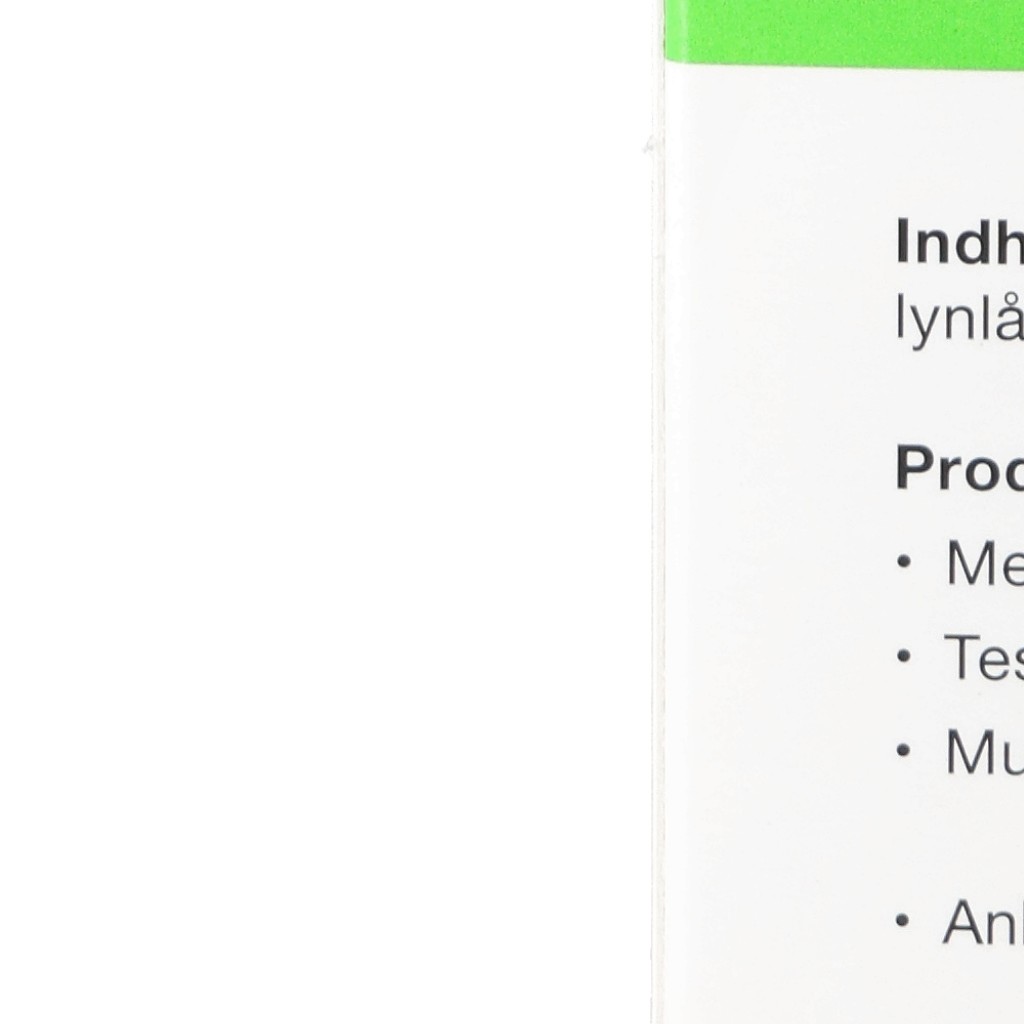
Task: Click the bullet dot before "Mu"
Action: 904,751
